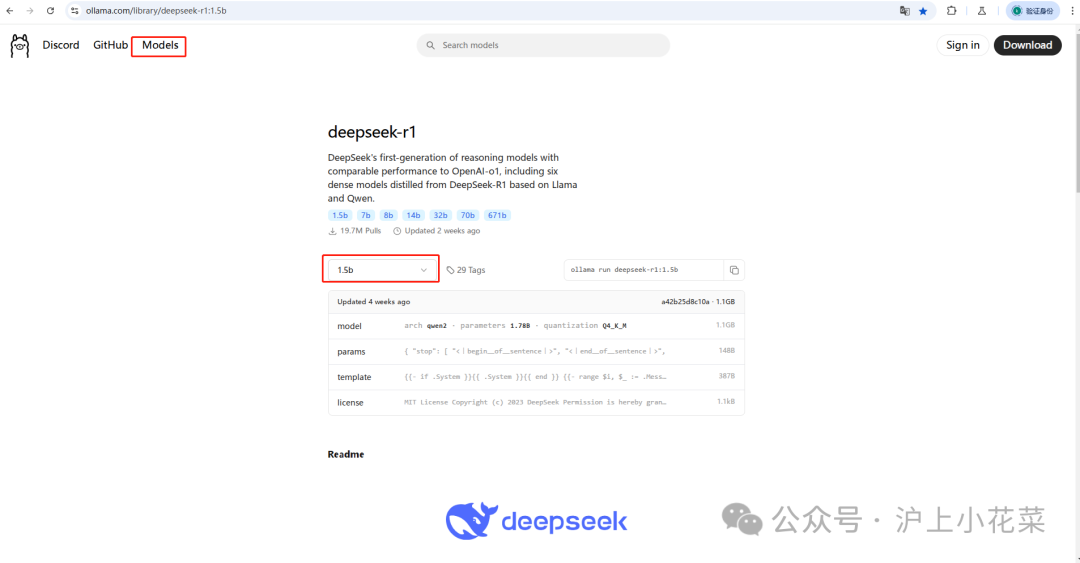Reload the page with the refresh icon
The image size is (1080, 563).
tap(50, 11)
